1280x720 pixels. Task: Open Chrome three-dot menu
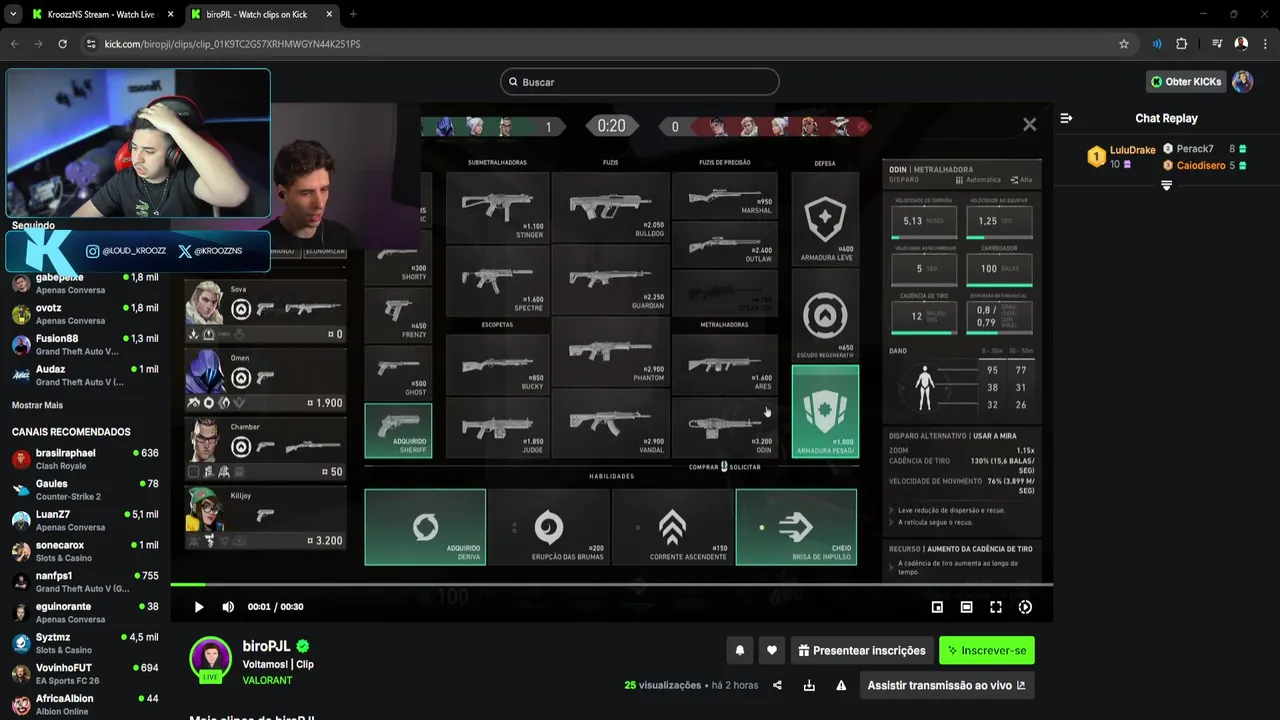[x=1265, y=44]
